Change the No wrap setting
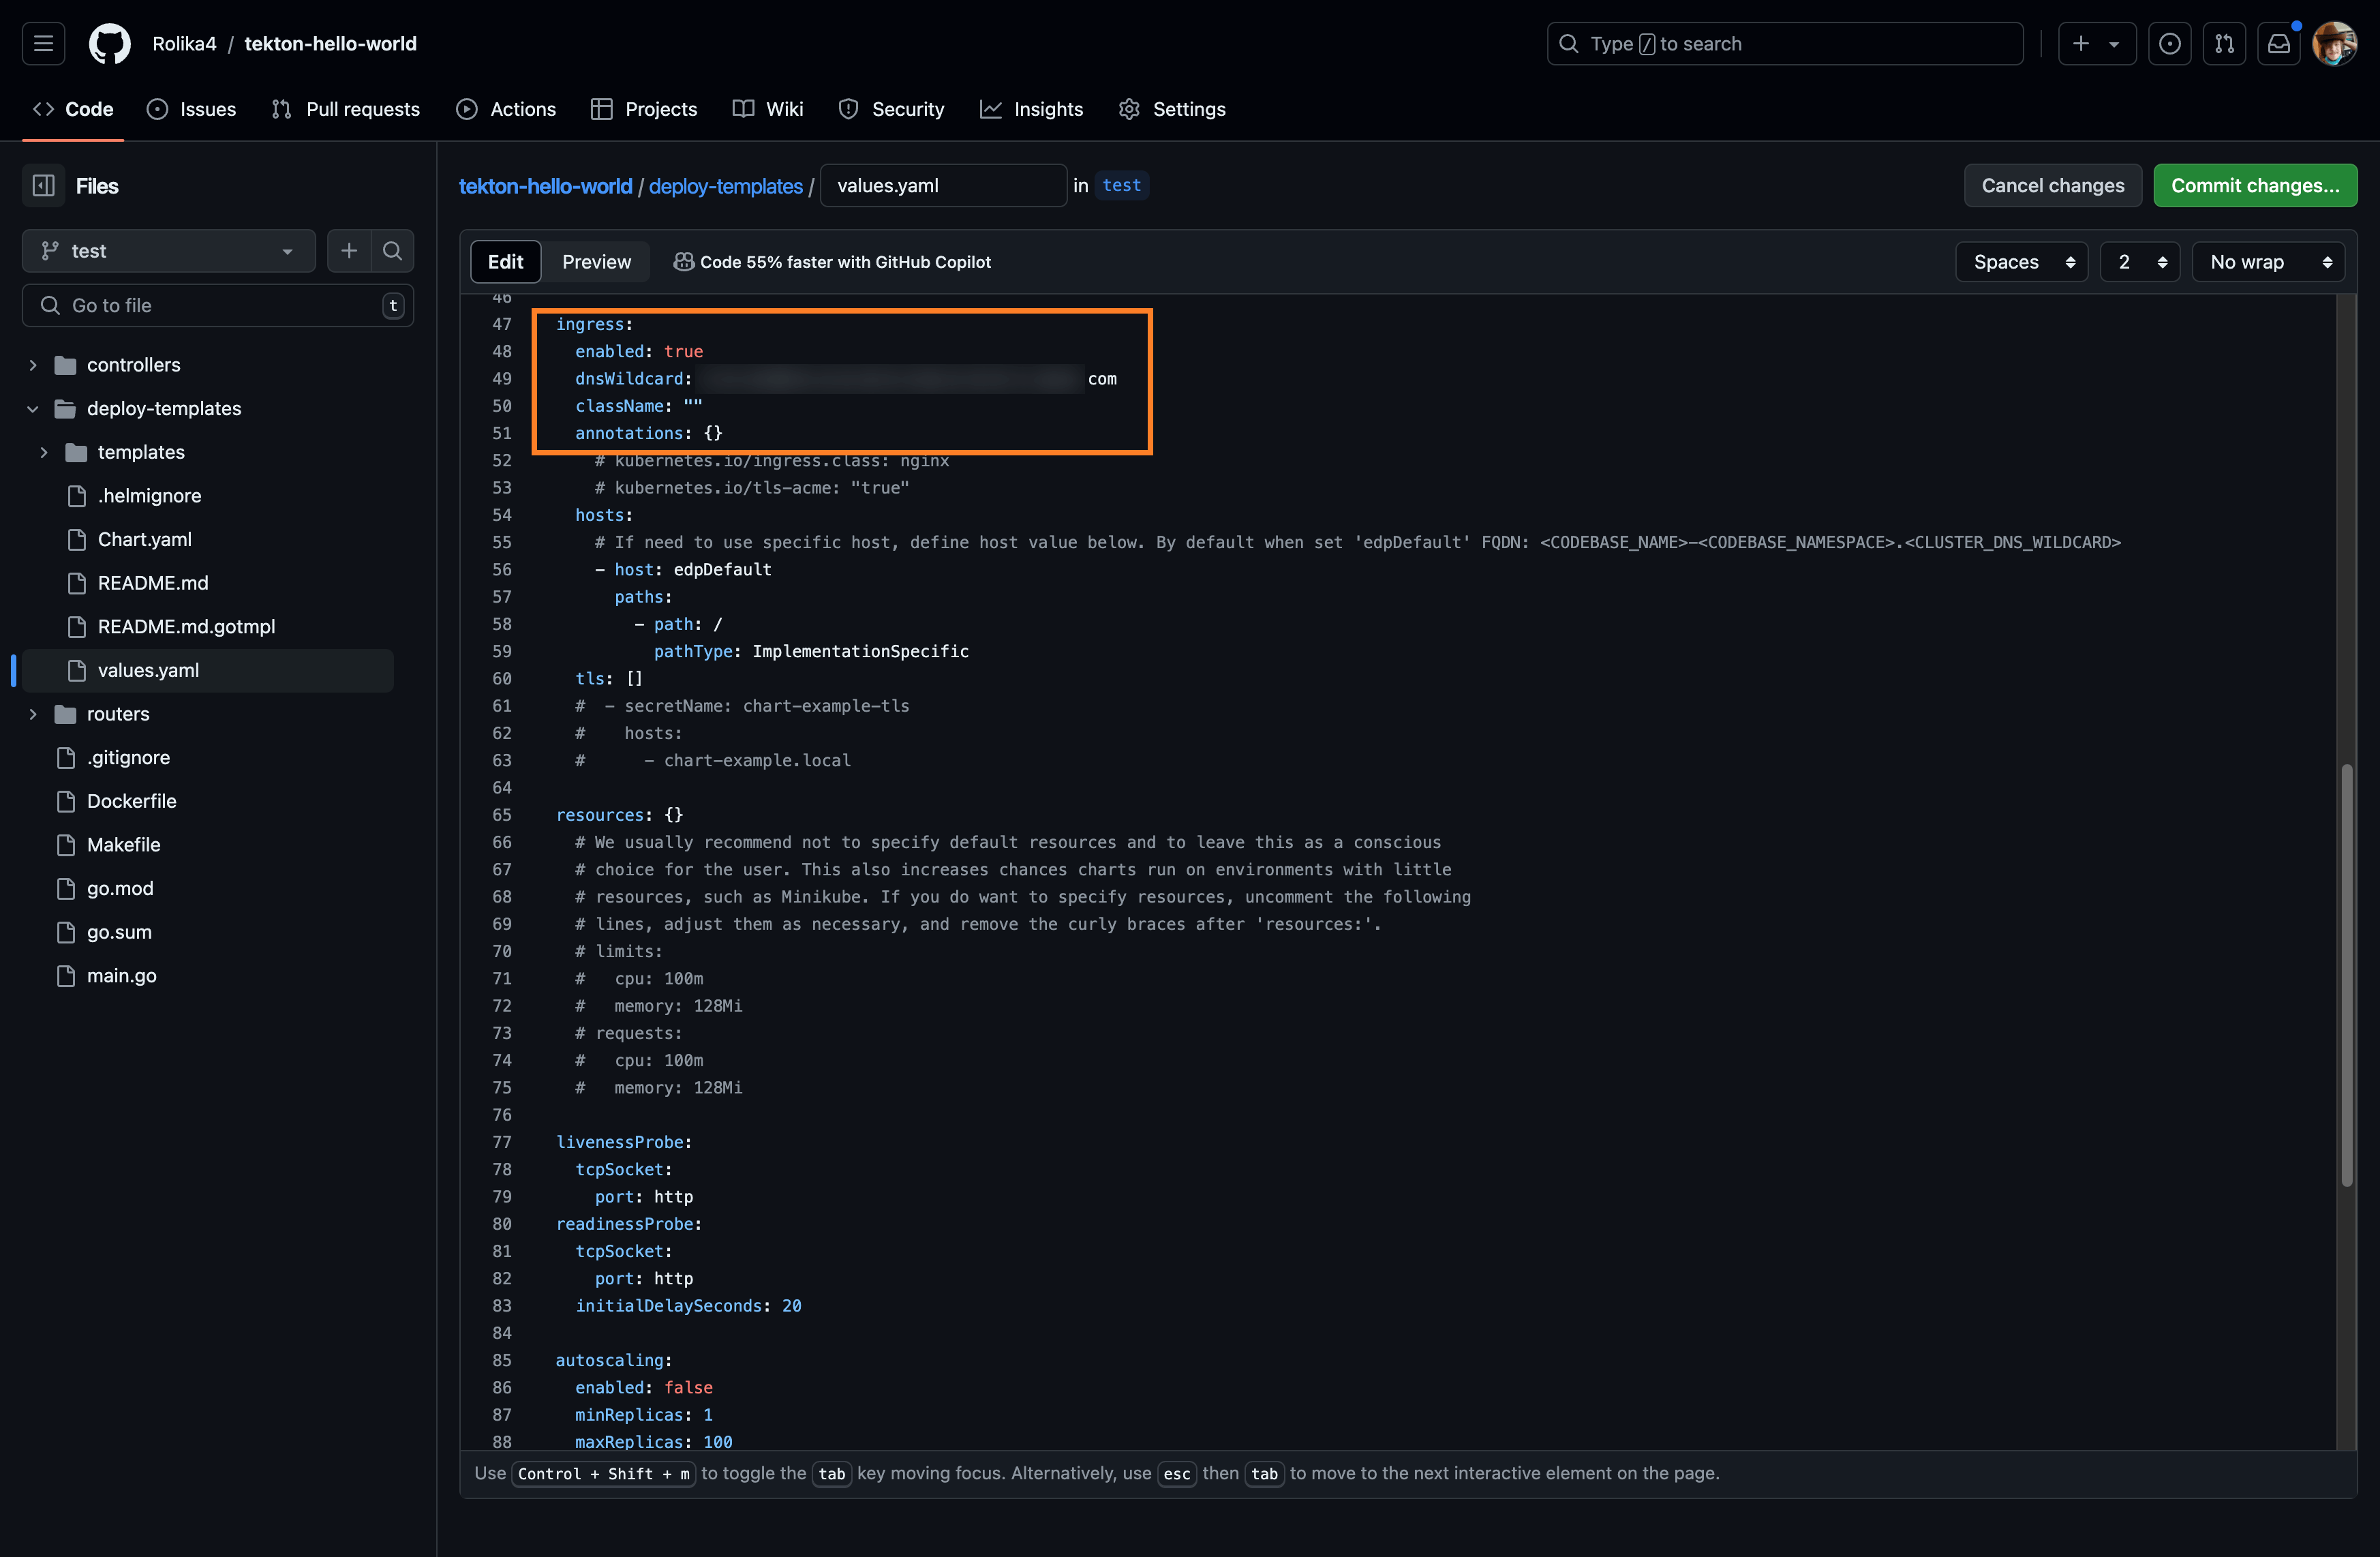 coord(2268,261)
